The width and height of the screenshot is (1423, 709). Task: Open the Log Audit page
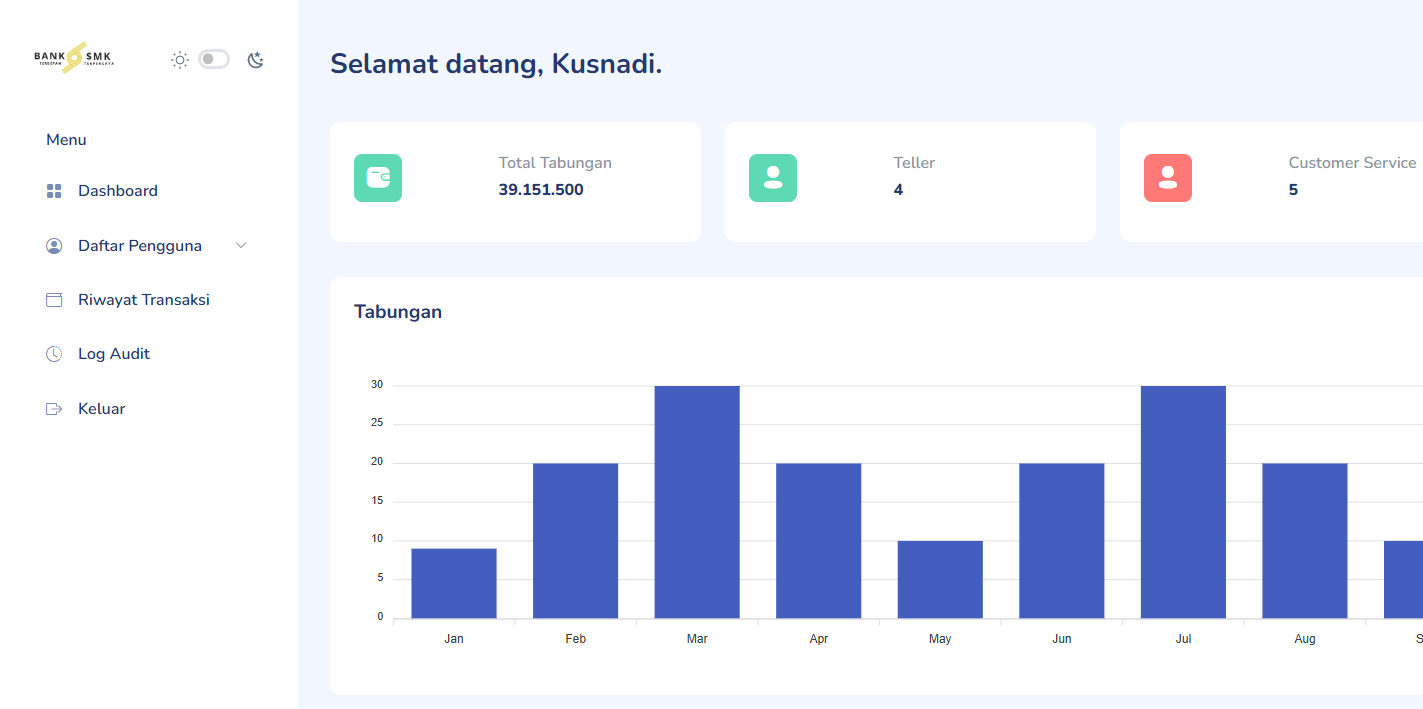[x=114, y=354]
